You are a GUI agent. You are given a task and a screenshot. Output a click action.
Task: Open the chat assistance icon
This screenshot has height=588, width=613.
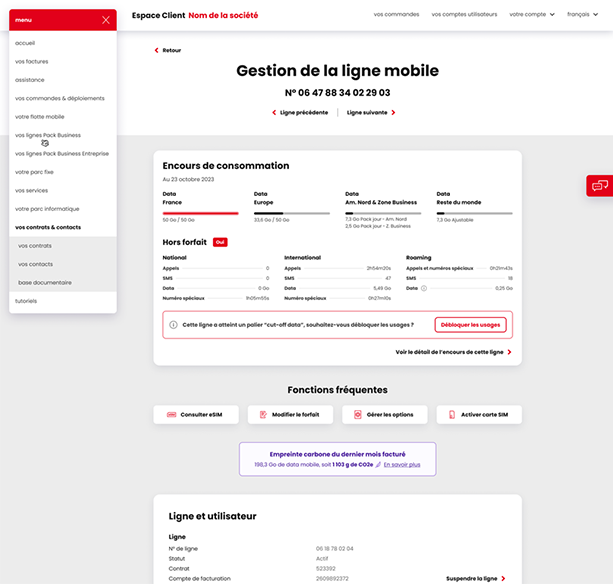600,185
